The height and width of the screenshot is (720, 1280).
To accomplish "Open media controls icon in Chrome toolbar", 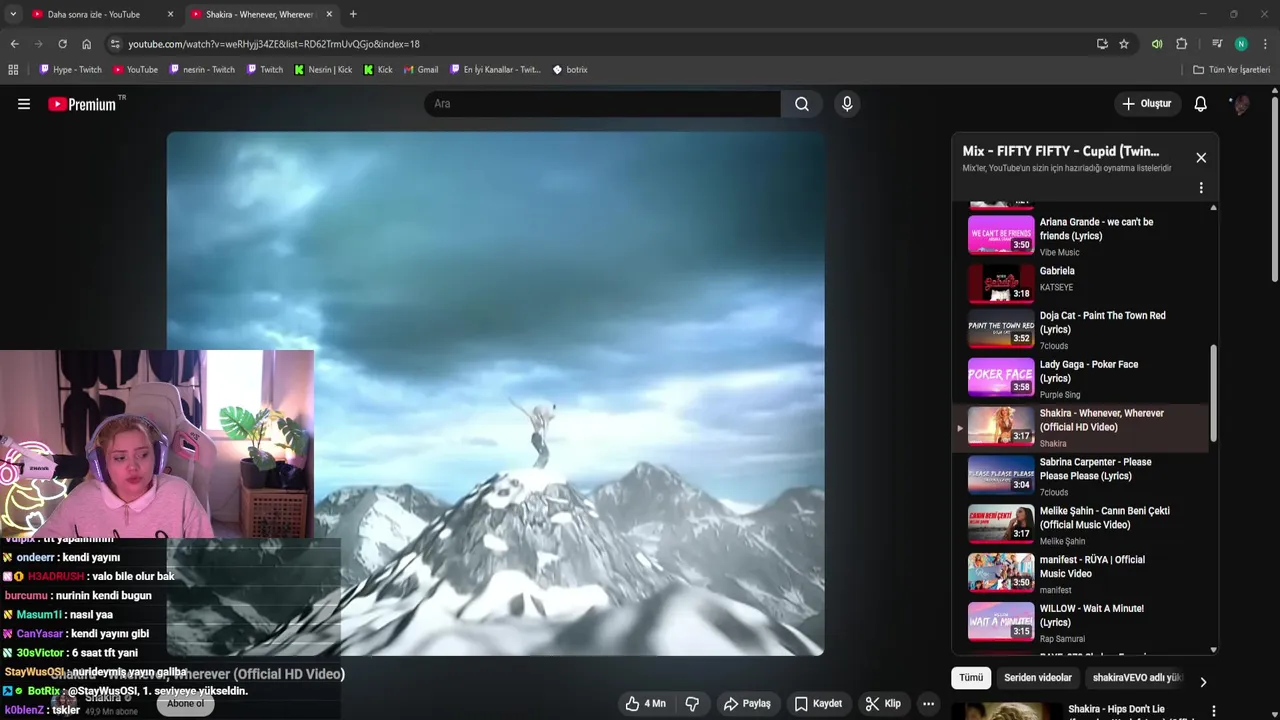I will (1217, 44).
